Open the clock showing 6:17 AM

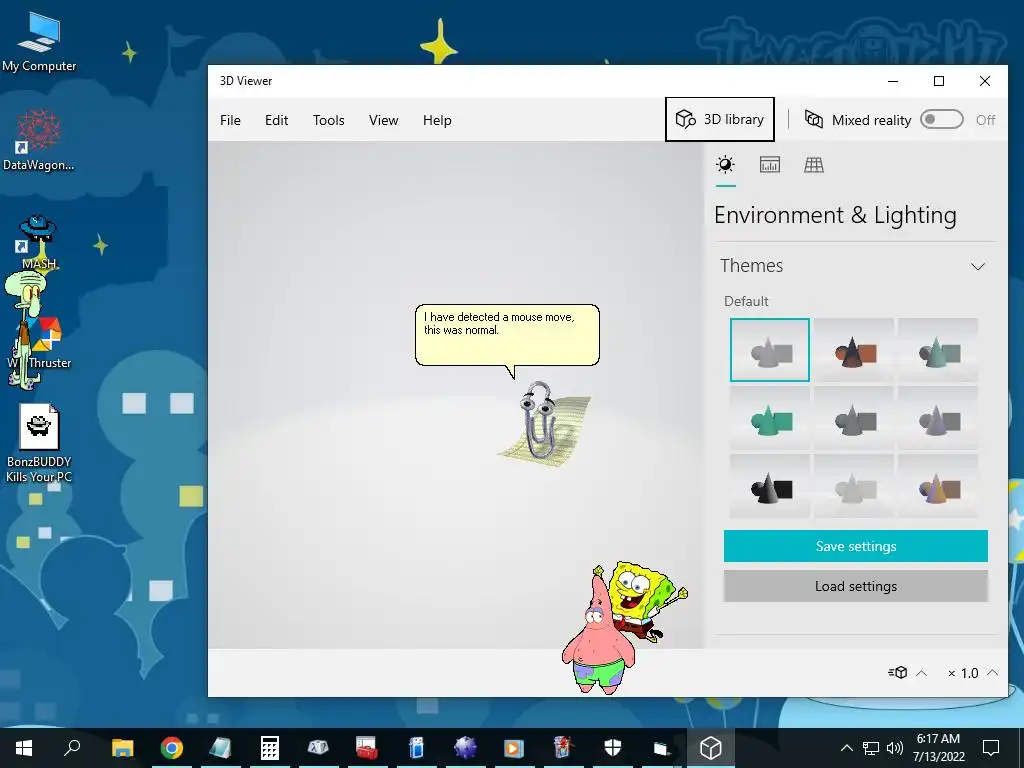point(938,748)
